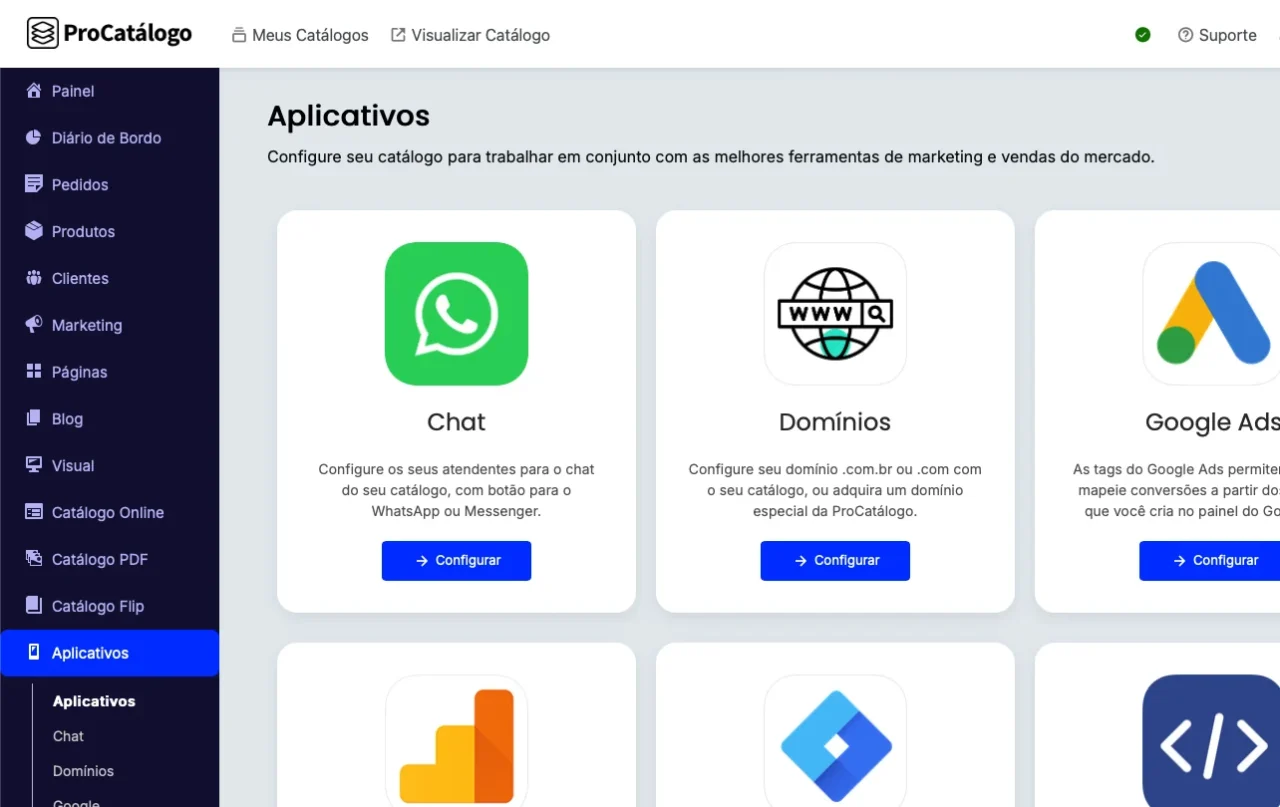
Task: Go to Diário de Bordo
Action: click(x=106, y=138)
